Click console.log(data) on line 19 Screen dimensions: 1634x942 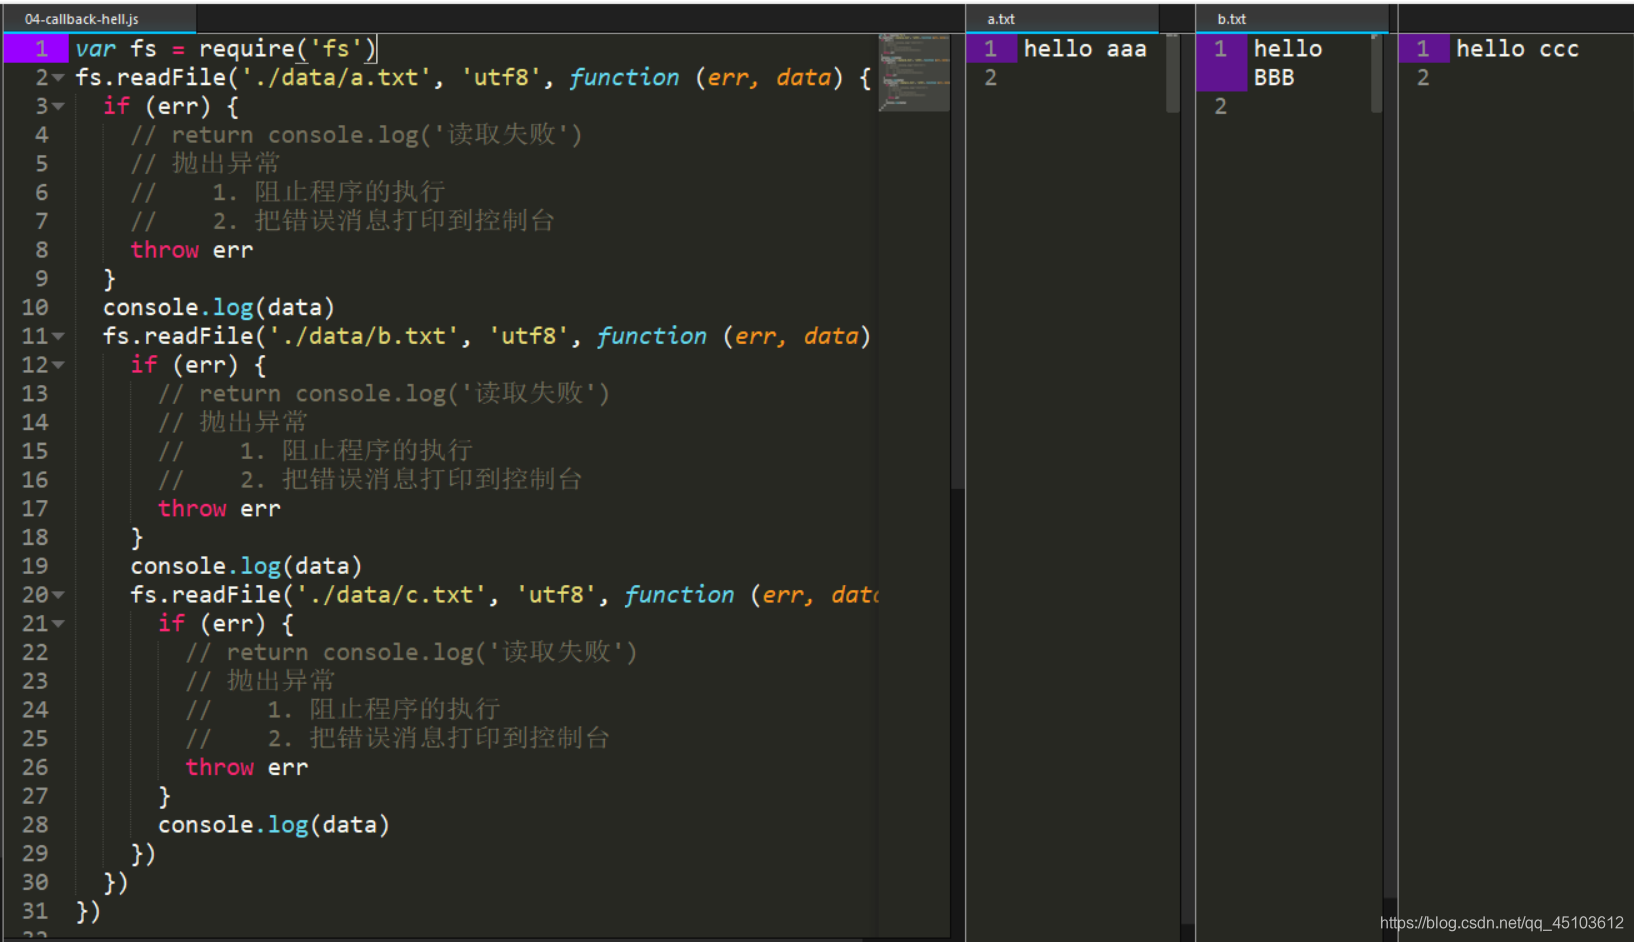pyautogui.click(x=246, y=566)
